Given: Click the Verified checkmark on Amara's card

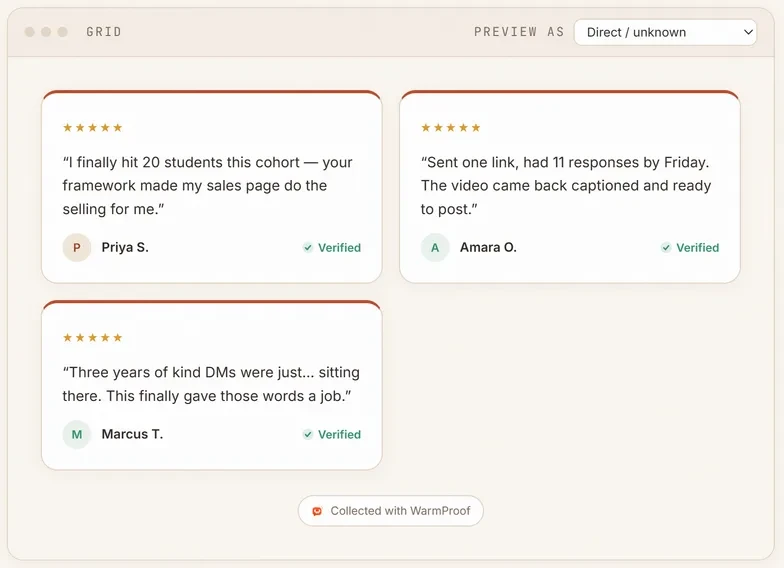Looking at the screenshot, I should tap(666, 248).
